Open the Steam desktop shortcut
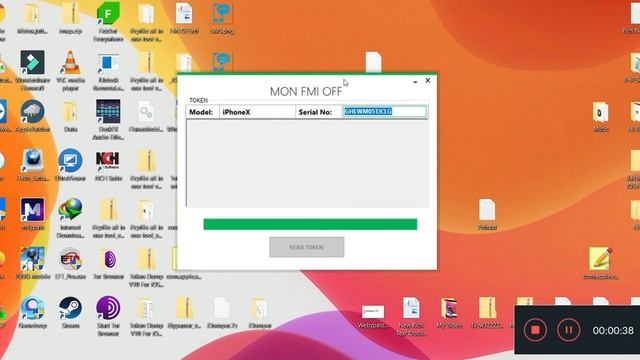This screenshot has height=360, width=640. pos(70,312)
